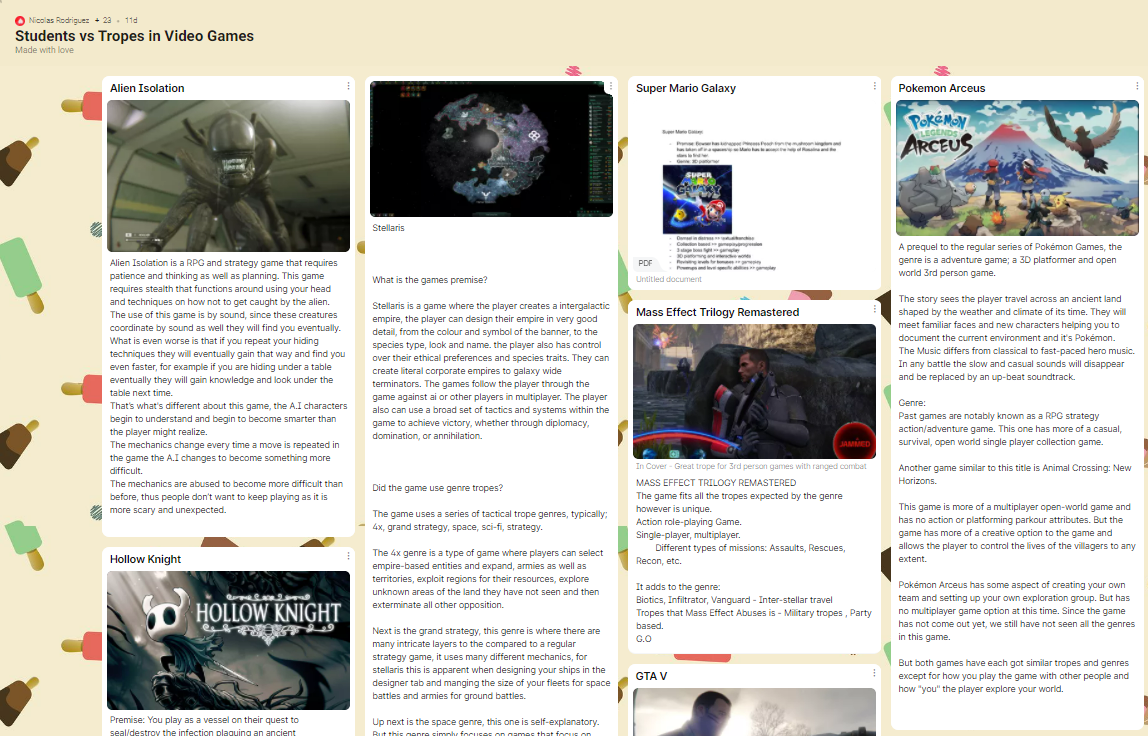Image resolution: width=1148 pixels, height=736 pixels.
Task: Open the Pokemon Legends Arceus cover image
Action: point(1017,168)
